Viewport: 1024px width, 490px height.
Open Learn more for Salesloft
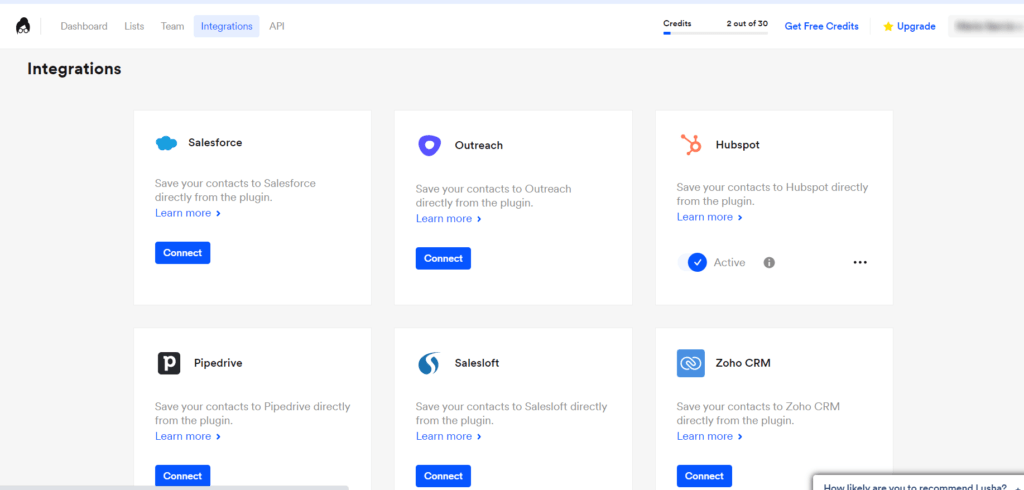click(448, 436)
